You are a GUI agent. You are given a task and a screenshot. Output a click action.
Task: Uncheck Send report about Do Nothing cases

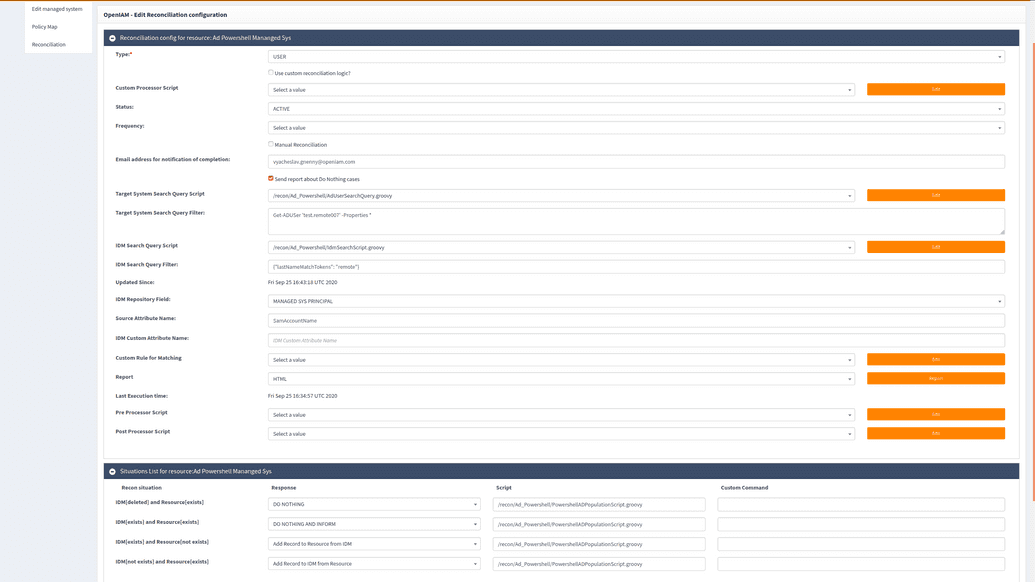[x=270, y=179]
